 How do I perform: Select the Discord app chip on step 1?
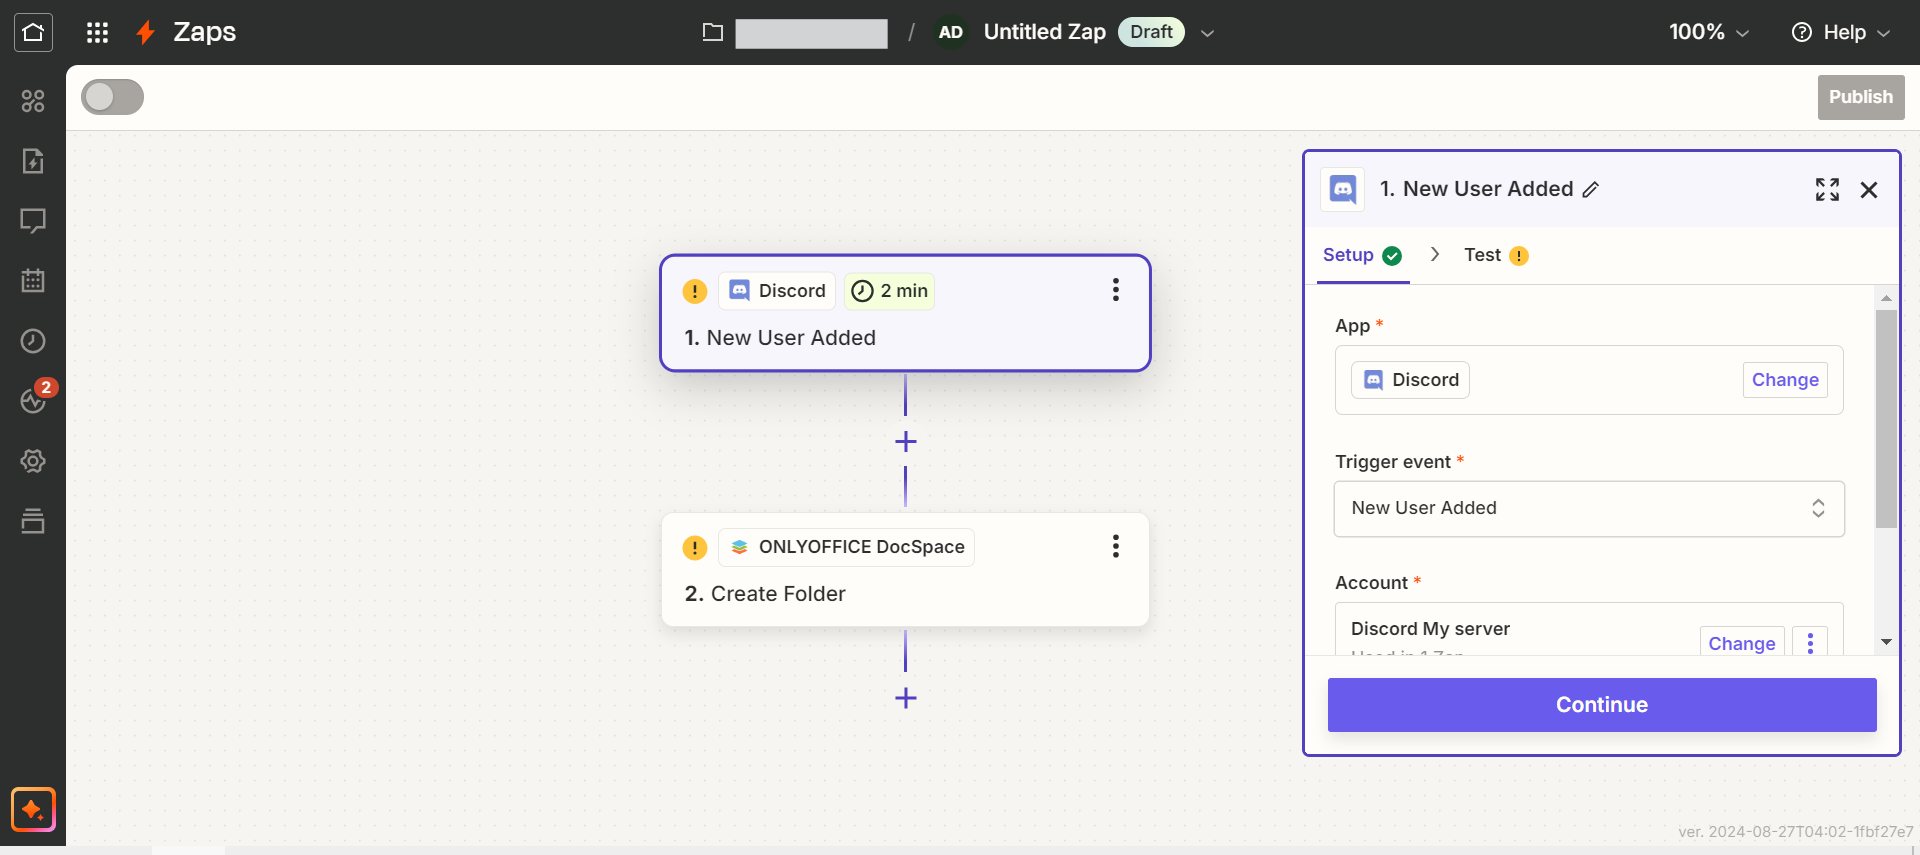(x=777, y=291)
